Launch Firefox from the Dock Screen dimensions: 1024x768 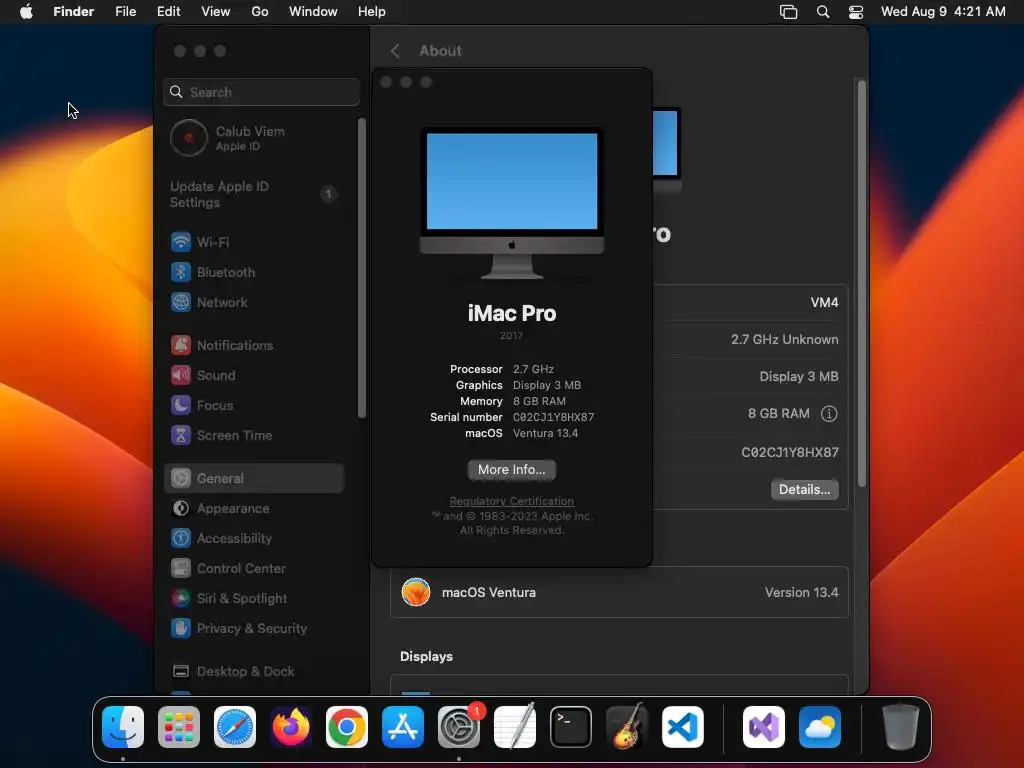point(291,727)
